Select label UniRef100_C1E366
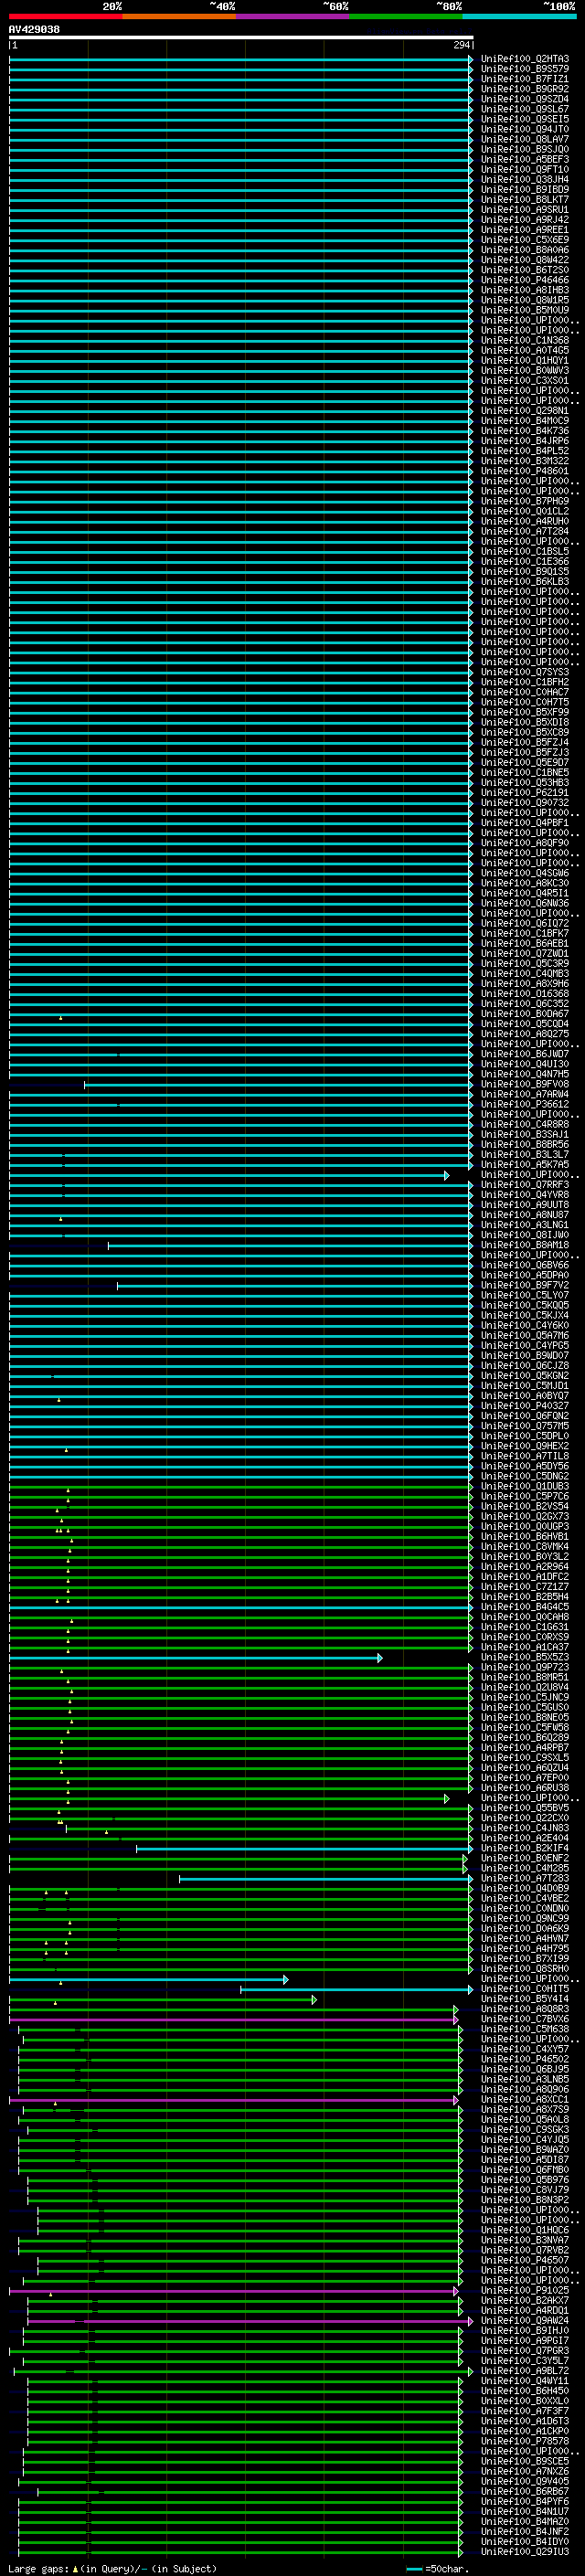Image resolution: width=585 pixels, height=2576 pixels. pyautogui.click(x=525, y=562)
